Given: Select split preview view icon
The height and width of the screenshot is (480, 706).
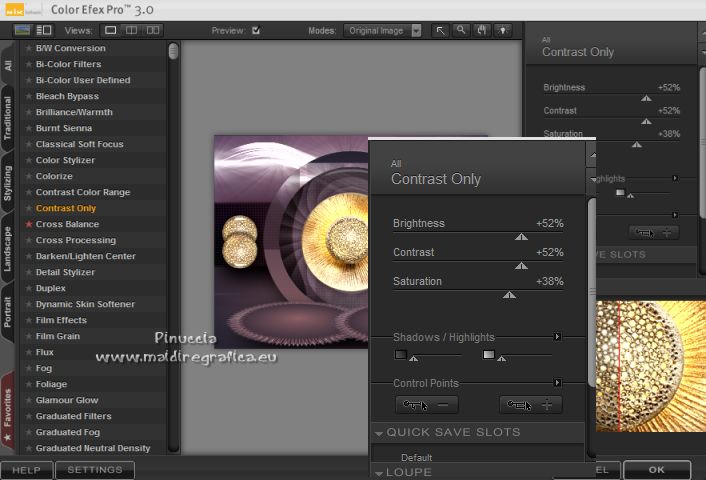Looking at the screenshot, I should 131,30.
